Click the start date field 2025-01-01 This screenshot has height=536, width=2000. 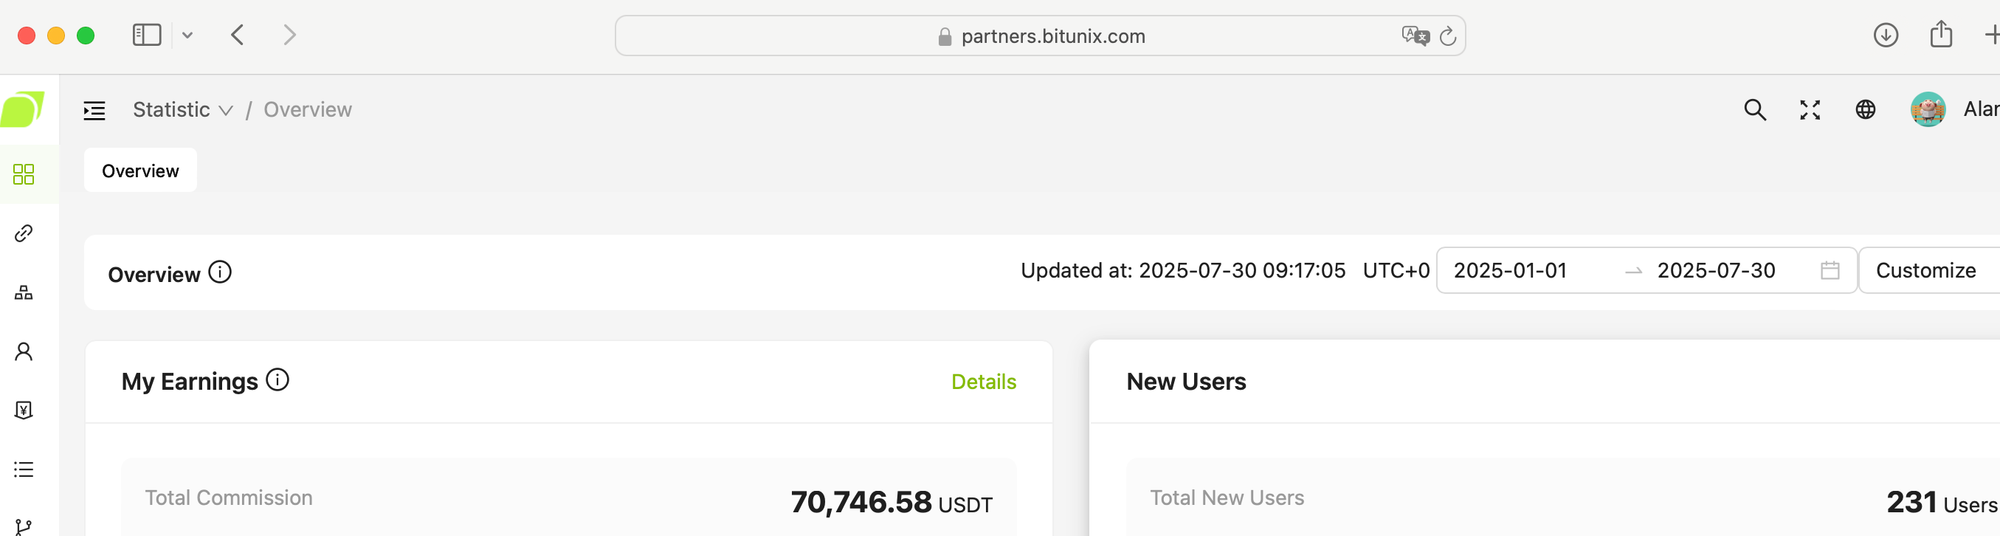pos(1510,270)
